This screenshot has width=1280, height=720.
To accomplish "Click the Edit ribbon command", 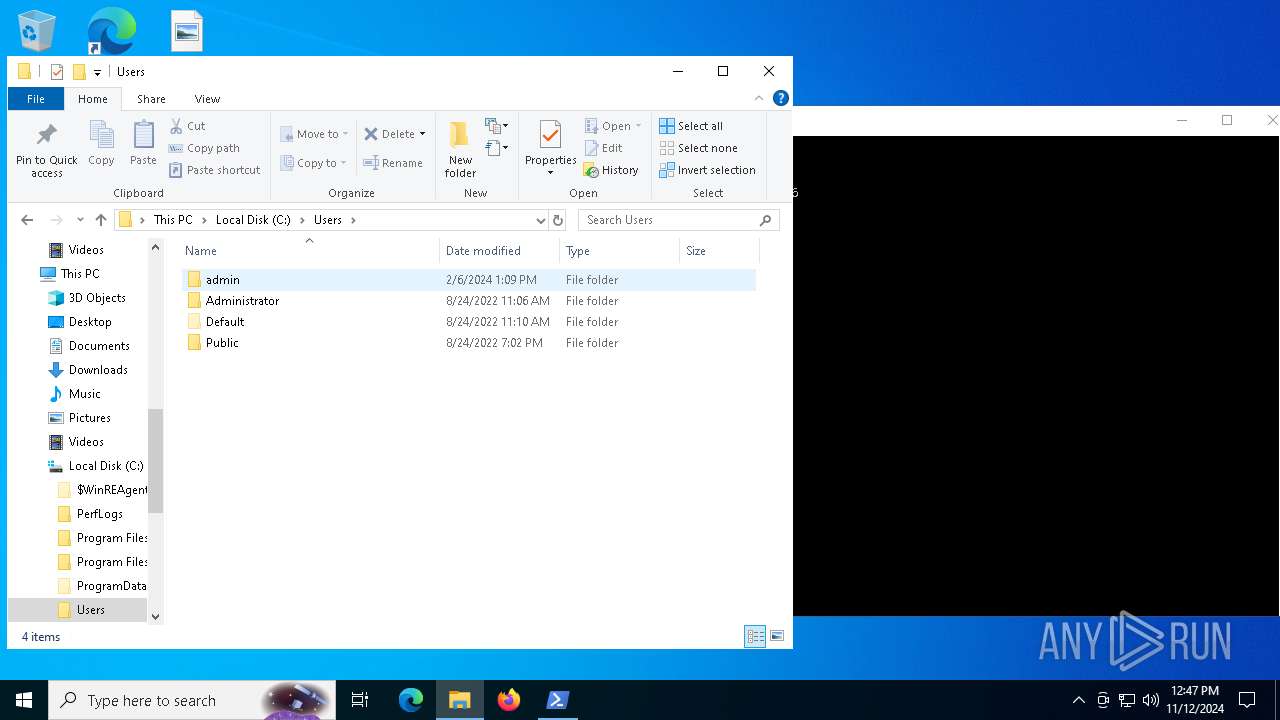I will point(604,148).
